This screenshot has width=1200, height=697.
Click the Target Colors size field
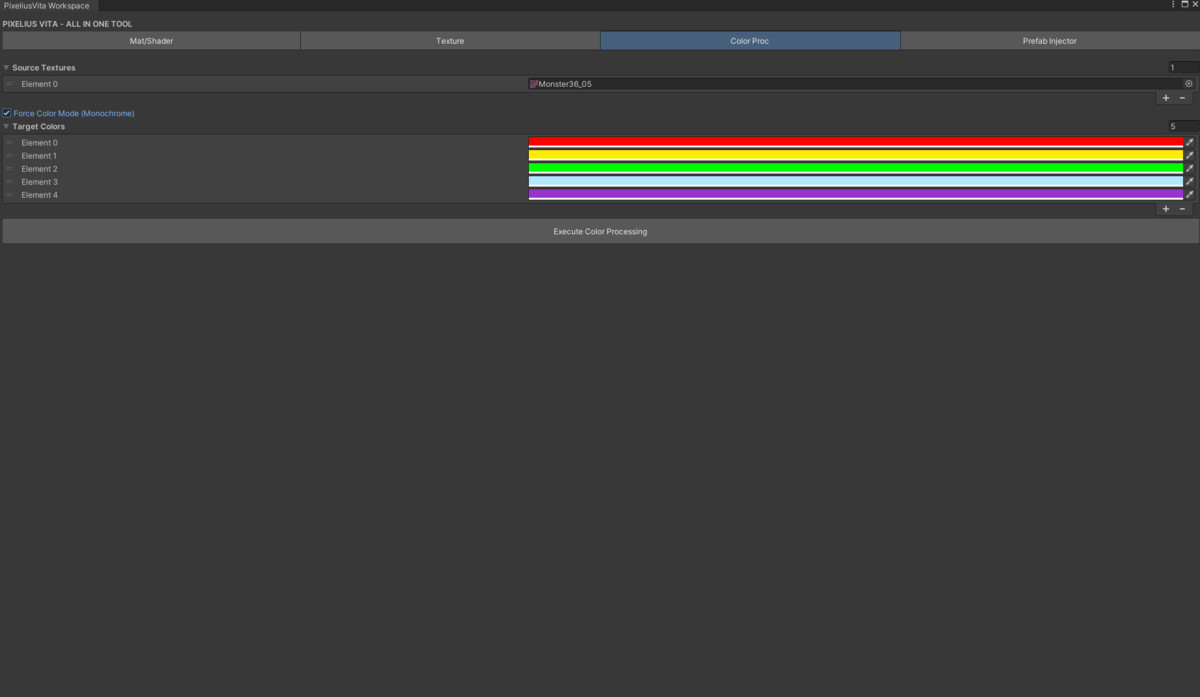point(1182,127)
